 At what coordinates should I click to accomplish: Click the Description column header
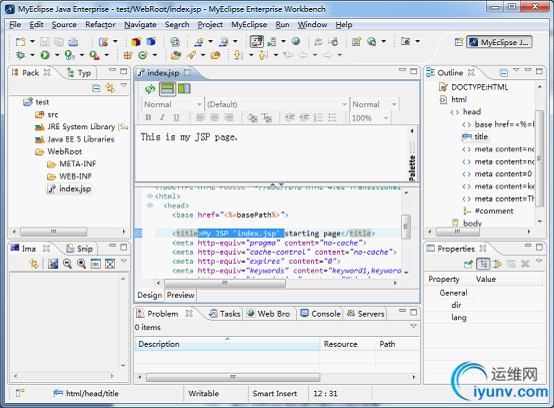tap(227, 344)
